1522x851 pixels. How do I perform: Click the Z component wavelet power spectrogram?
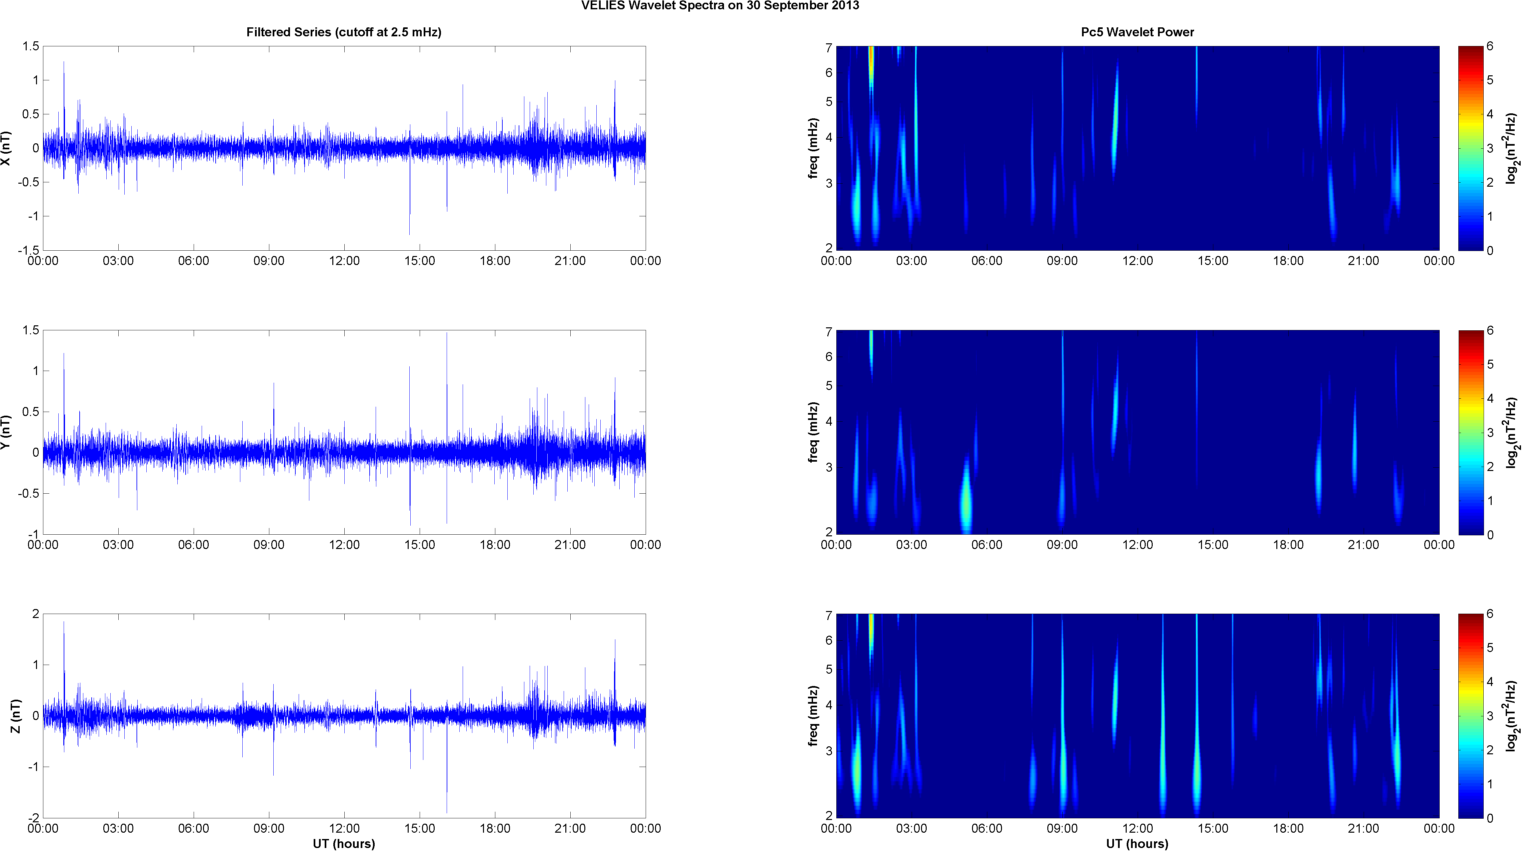coord(1137,716)
